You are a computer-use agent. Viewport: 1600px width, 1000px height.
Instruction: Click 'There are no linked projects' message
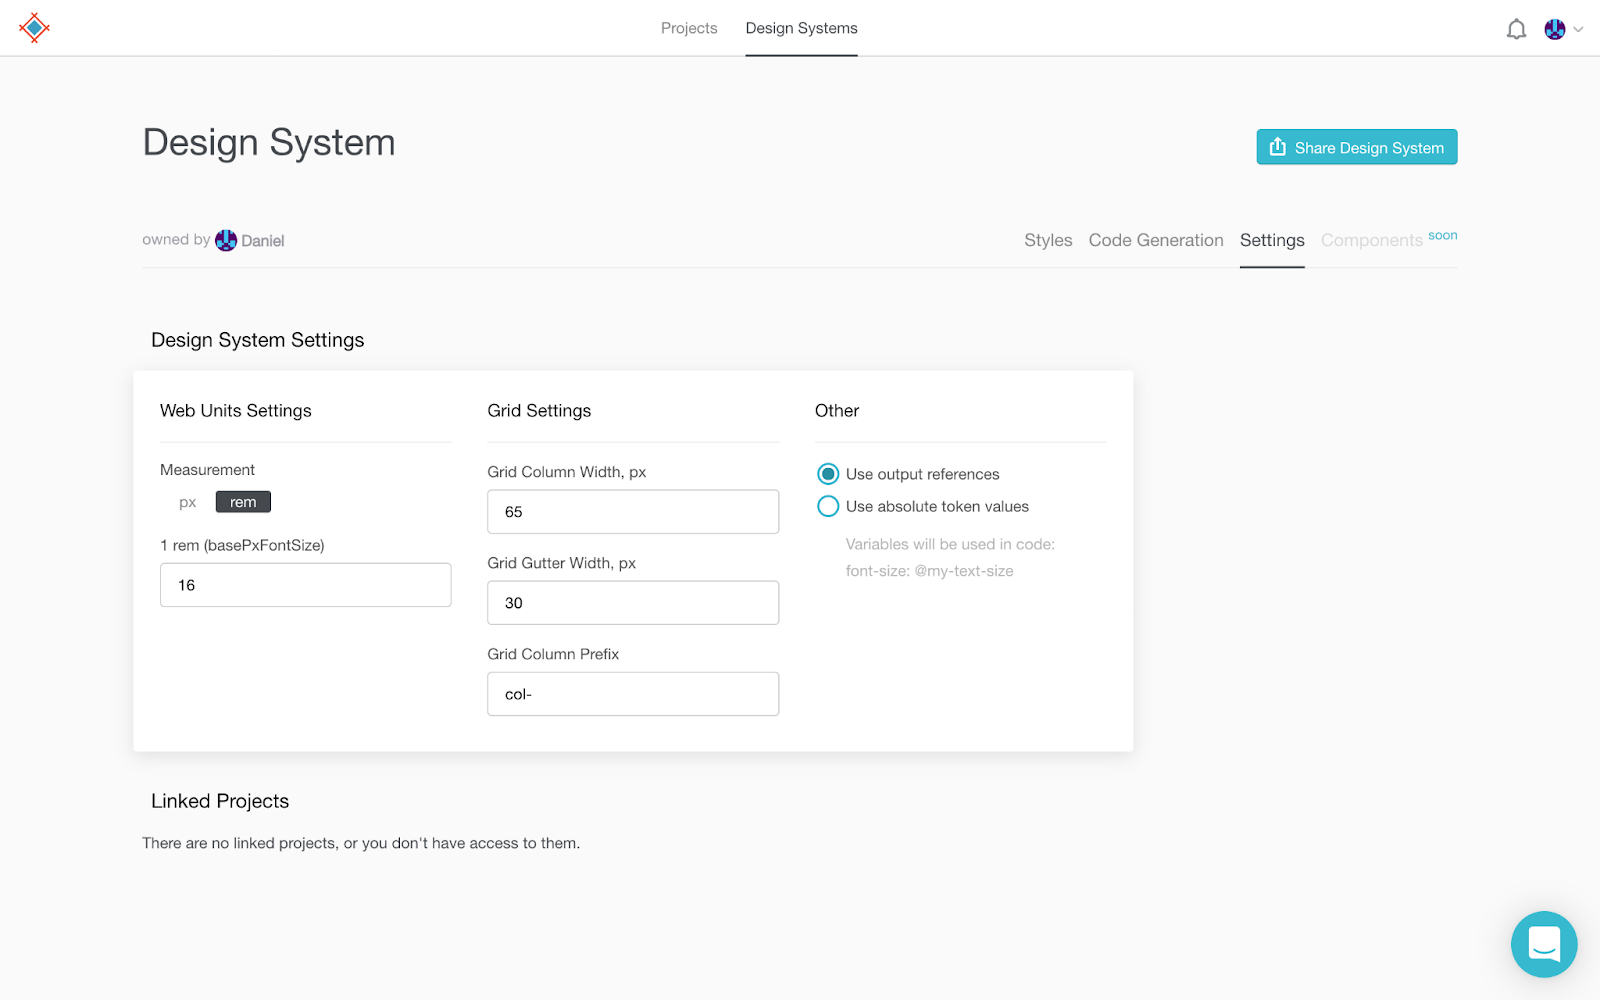pos(361,843)
